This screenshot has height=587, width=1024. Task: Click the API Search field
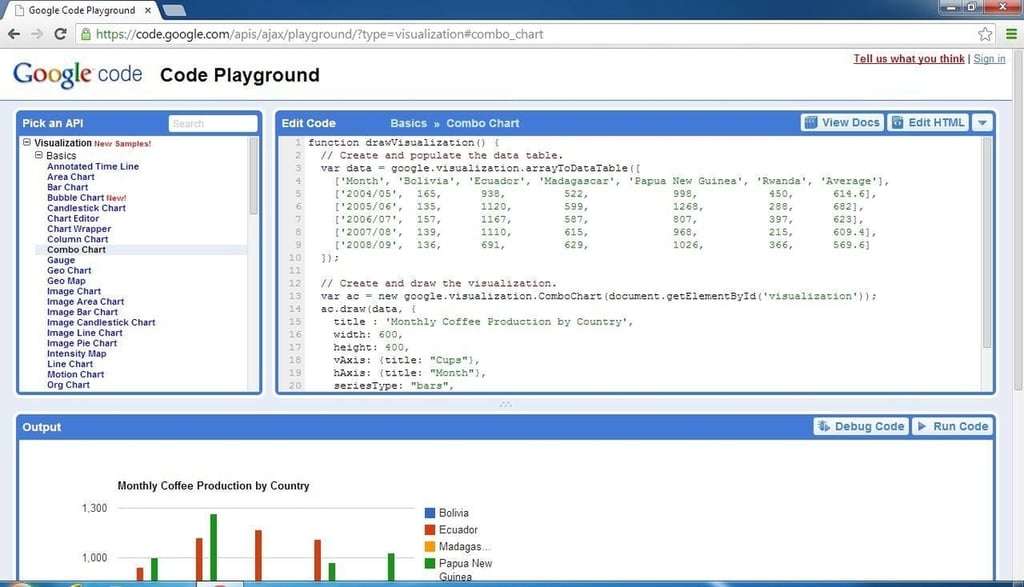[213, 123]
